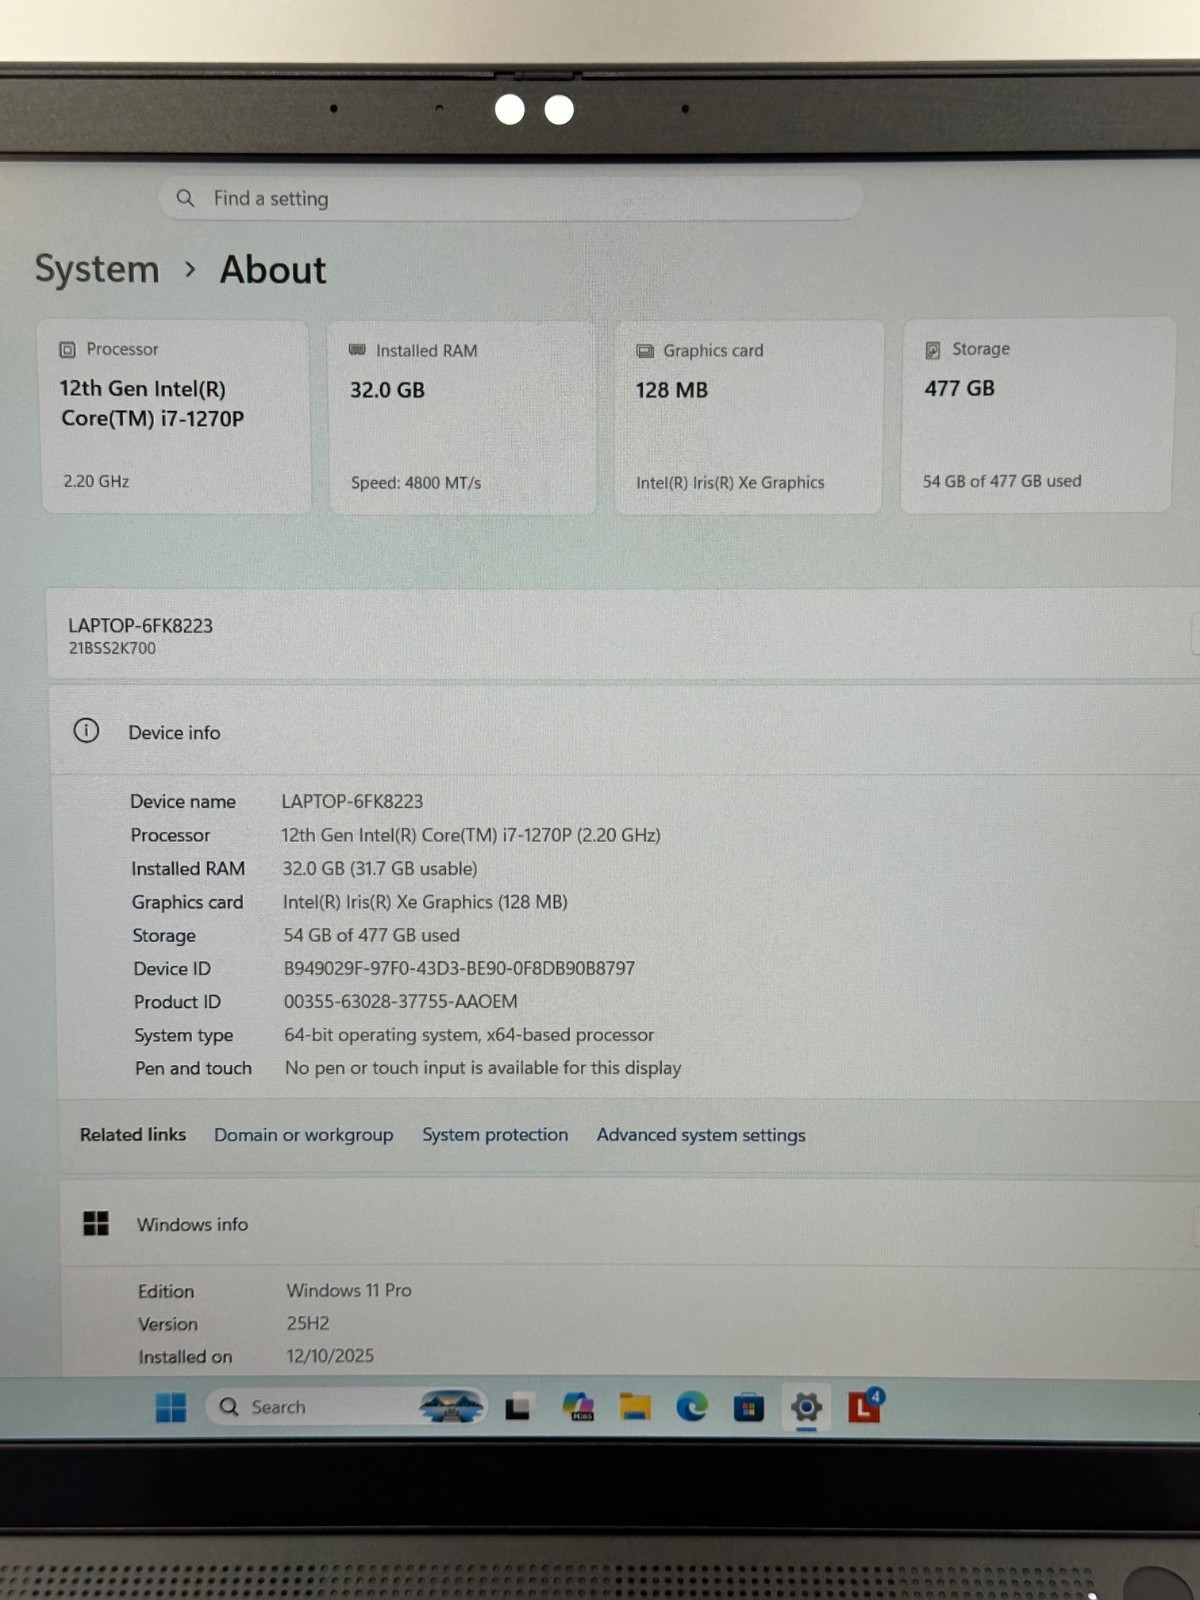Screen dimensions: 1200x1600
Task: Select Device name value LAPTOP-6FK8223
Action: click(352, 801)
